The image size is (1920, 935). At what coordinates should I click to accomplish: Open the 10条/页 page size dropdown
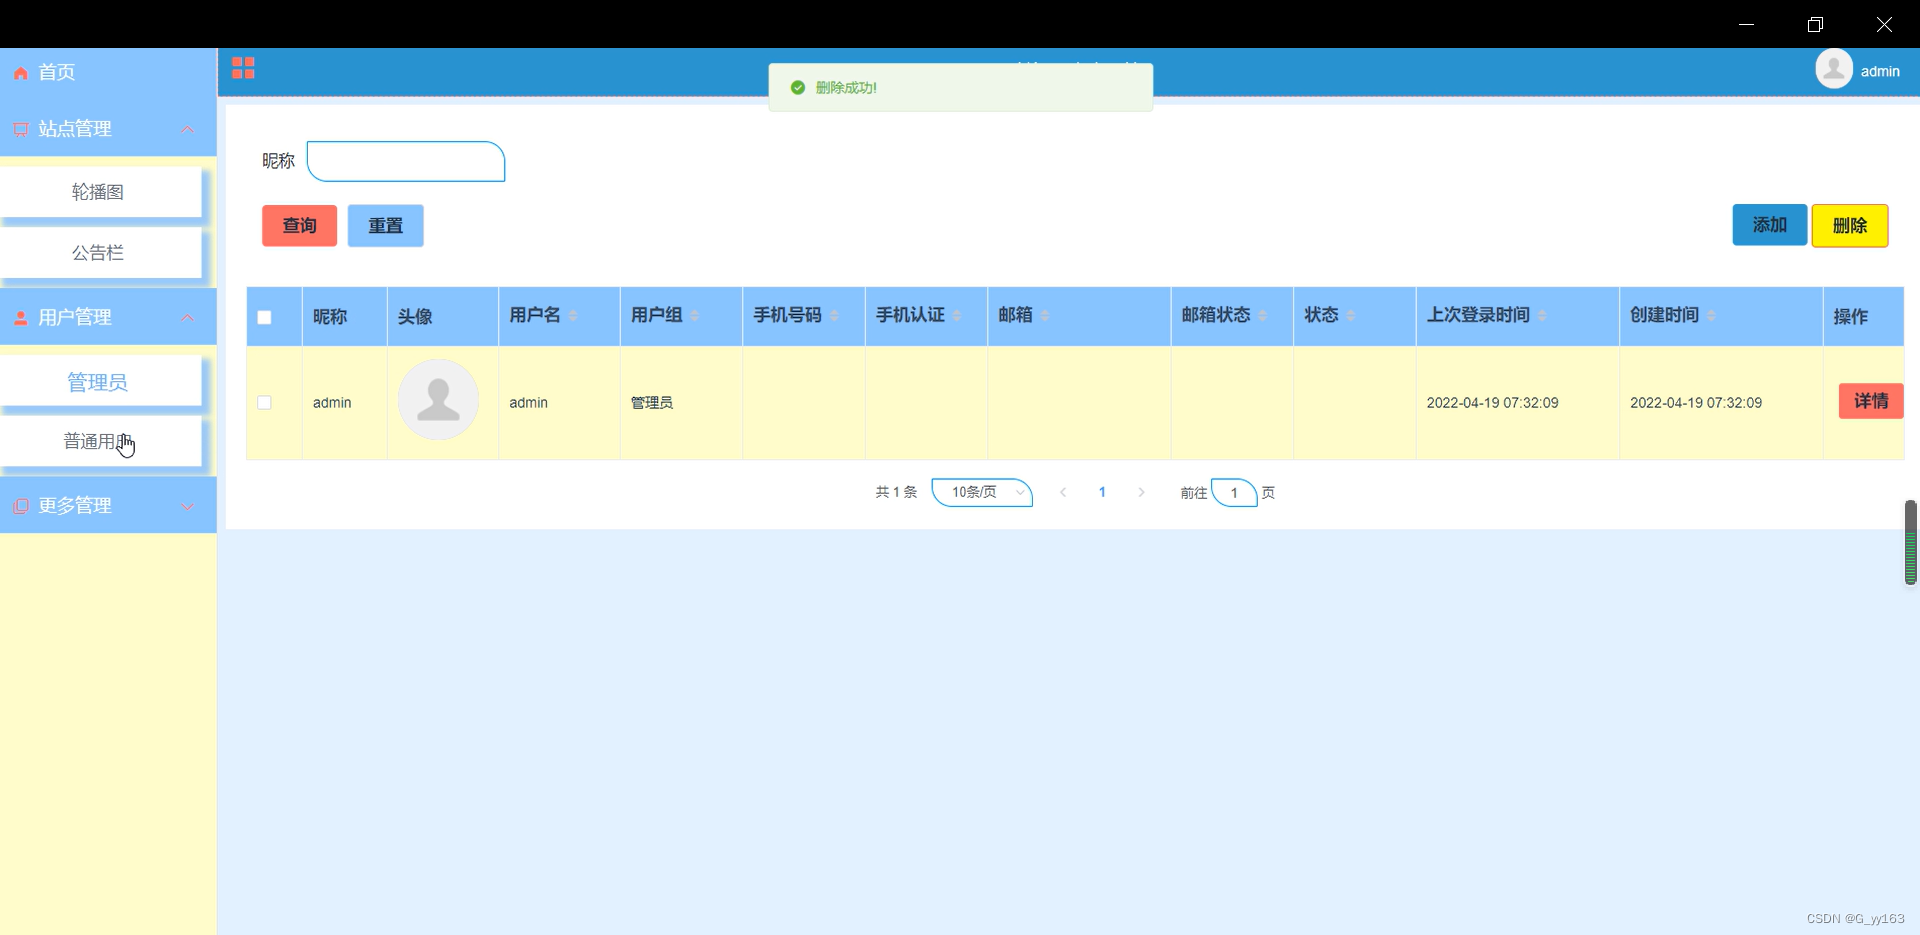click(x=982, y=492)
